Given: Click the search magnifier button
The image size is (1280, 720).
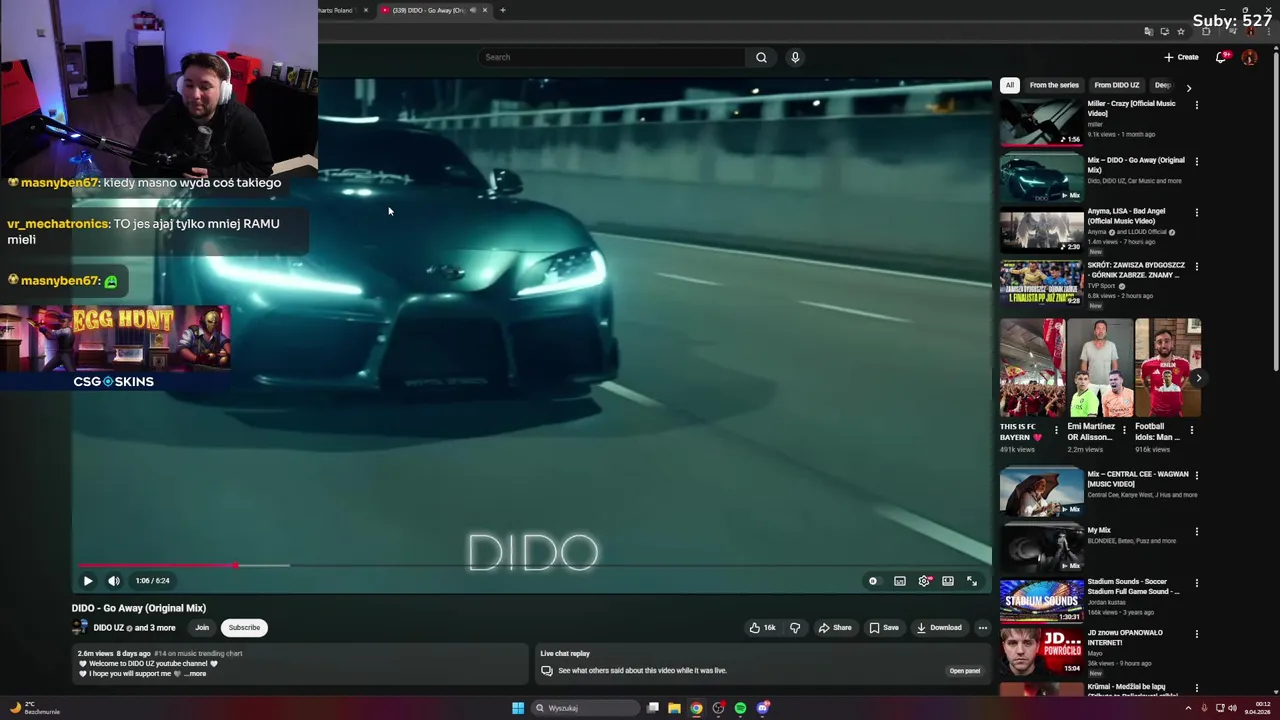Looking at the screenshot, I should (x=761, y=57).
